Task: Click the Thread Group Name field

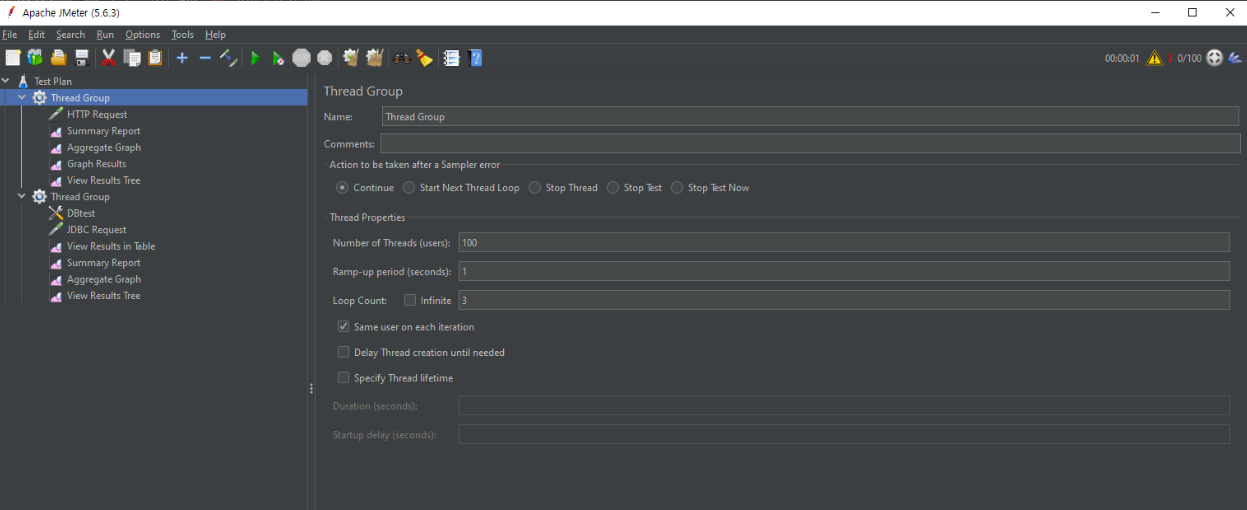Action: click(810, 117)
